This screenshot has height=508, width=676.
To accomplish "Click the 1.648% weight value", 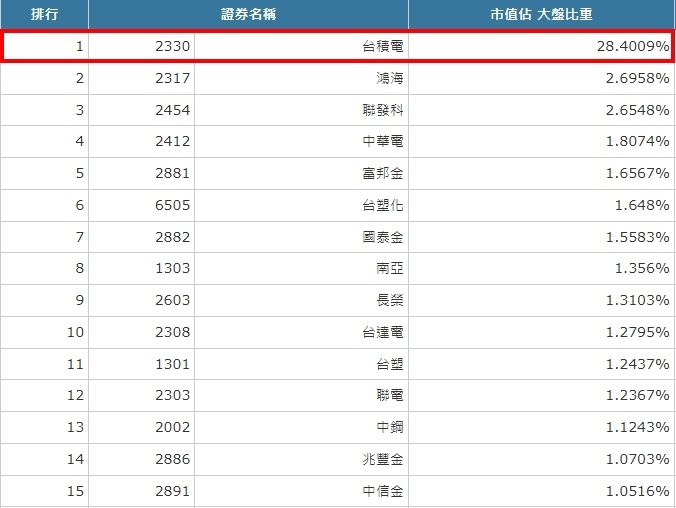I will click(x=642, y=205).
